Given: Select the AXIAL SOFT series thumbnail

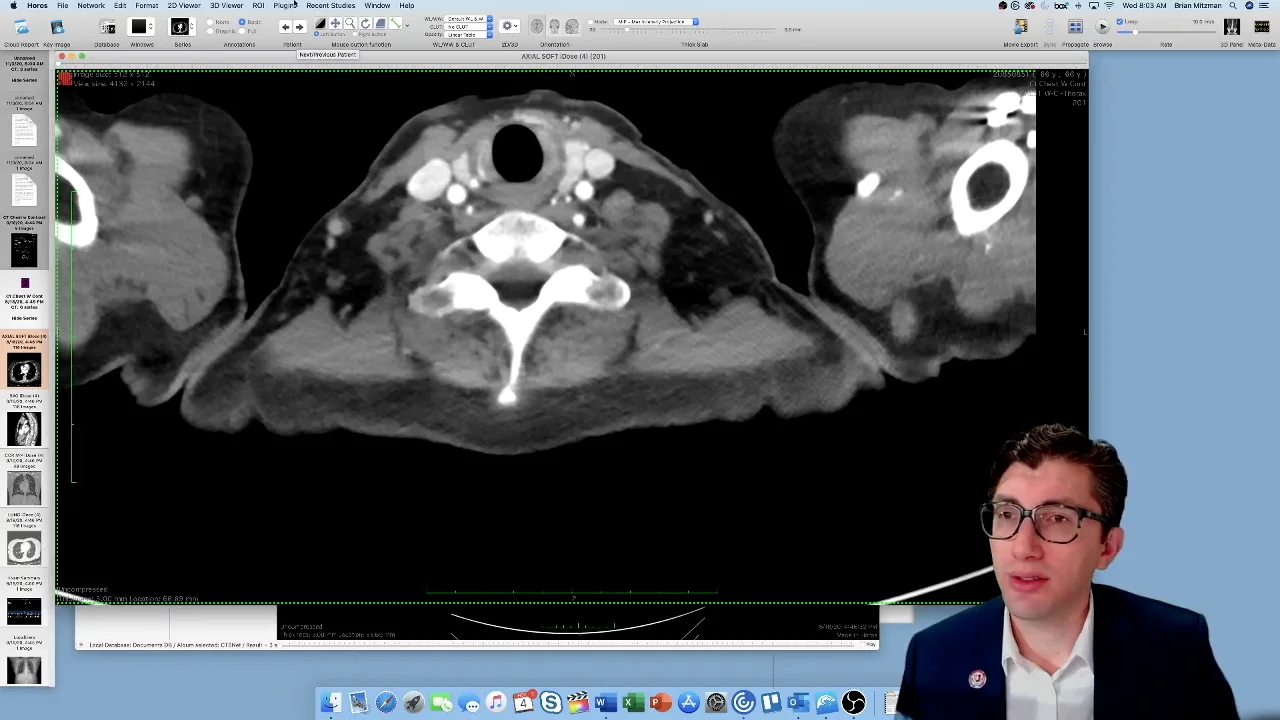Looking at the screenshot, I should [24, 371].
